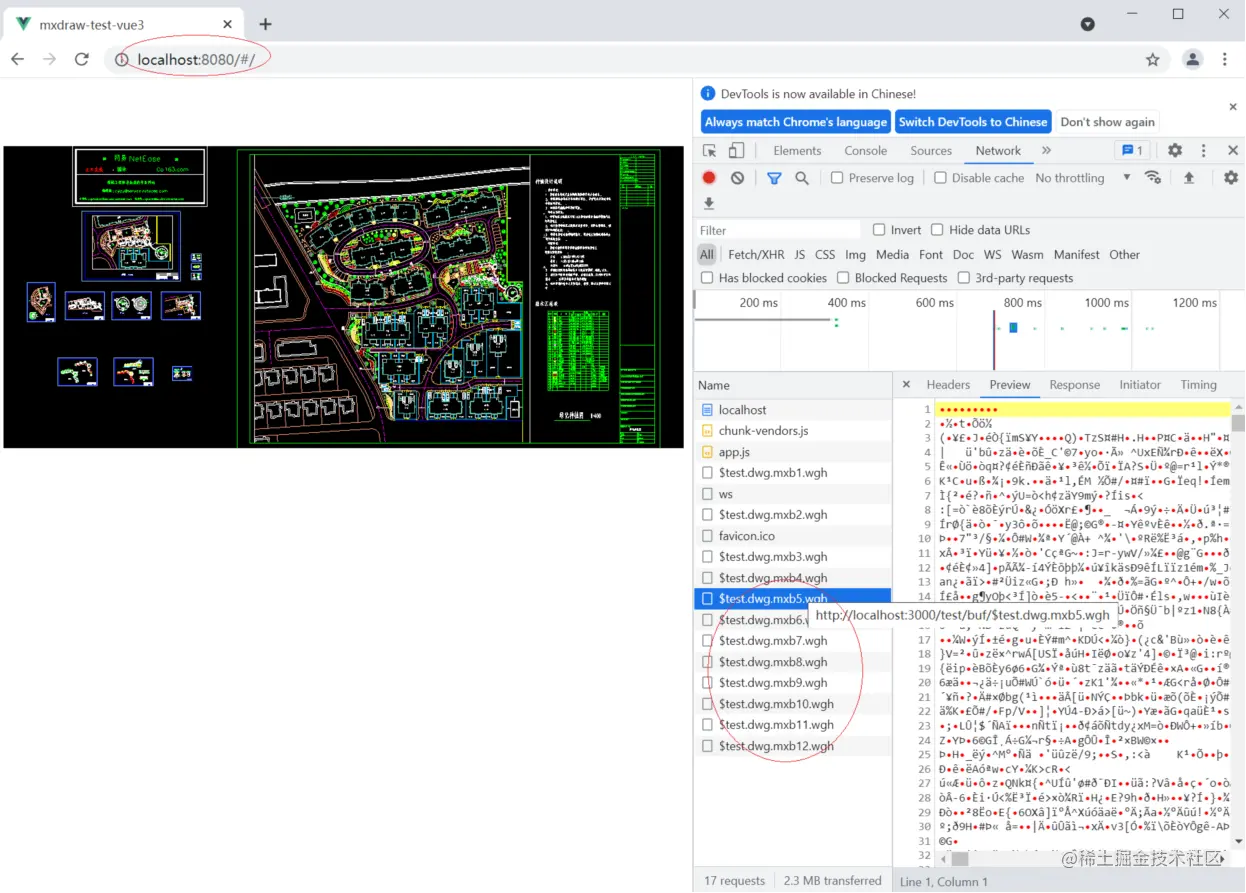Select the All filter type
The width and height of the screenshot is (1246, 893).
click(707, 255)
